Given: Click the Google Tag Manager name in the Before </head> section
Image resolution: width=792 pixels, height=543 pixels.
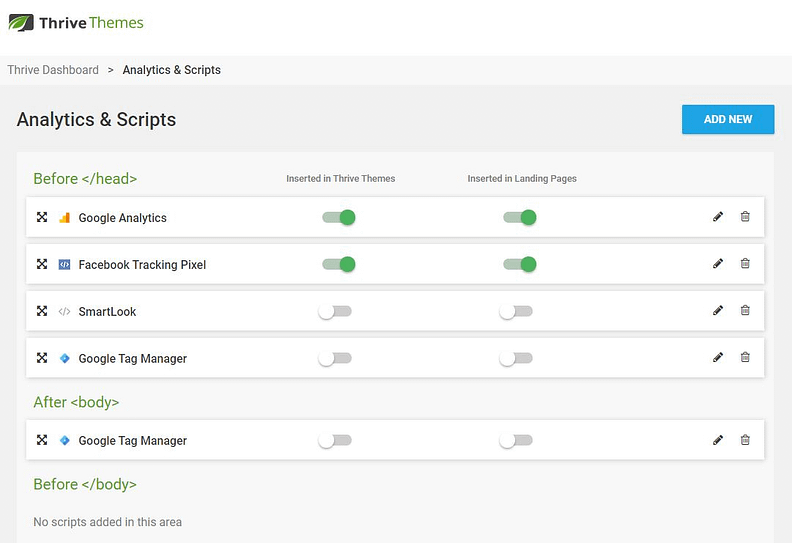Looking at the screenshot, I should [132, 359].
